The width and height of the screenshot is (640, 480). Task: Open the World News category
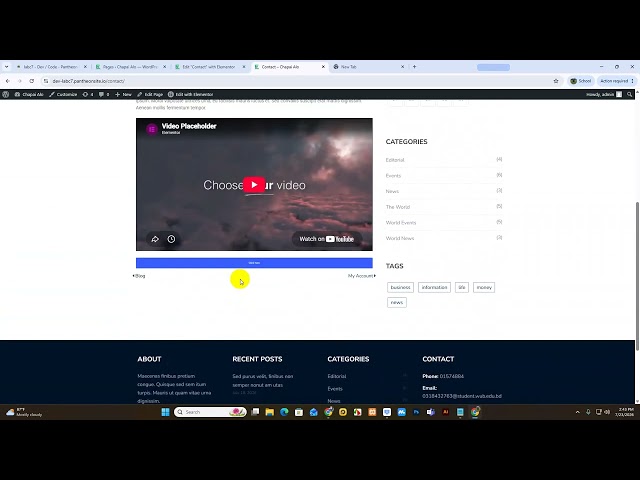[400, 238]
